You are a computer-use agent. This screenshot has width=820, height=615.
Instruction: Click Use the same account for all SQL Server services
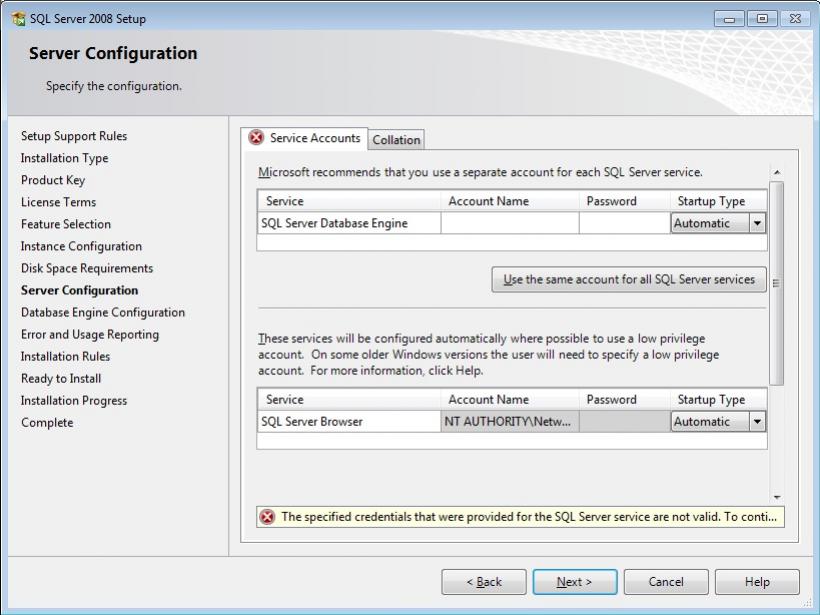coord(629,279)
